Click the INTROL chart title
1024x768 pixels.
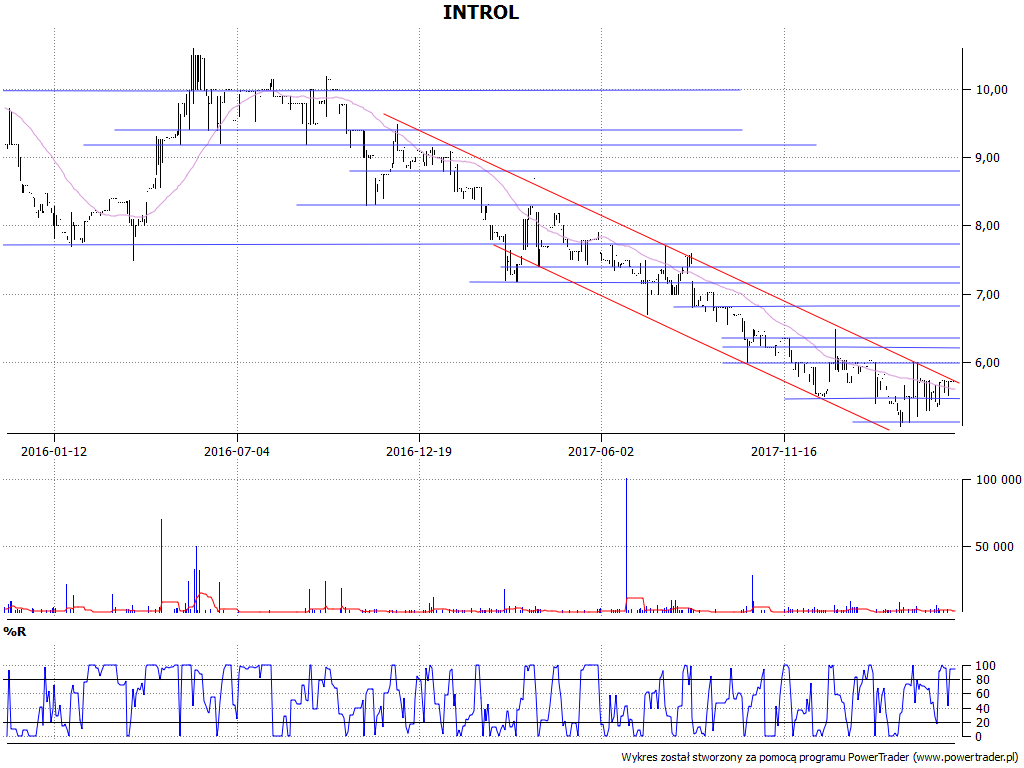[x=481, y=12]
